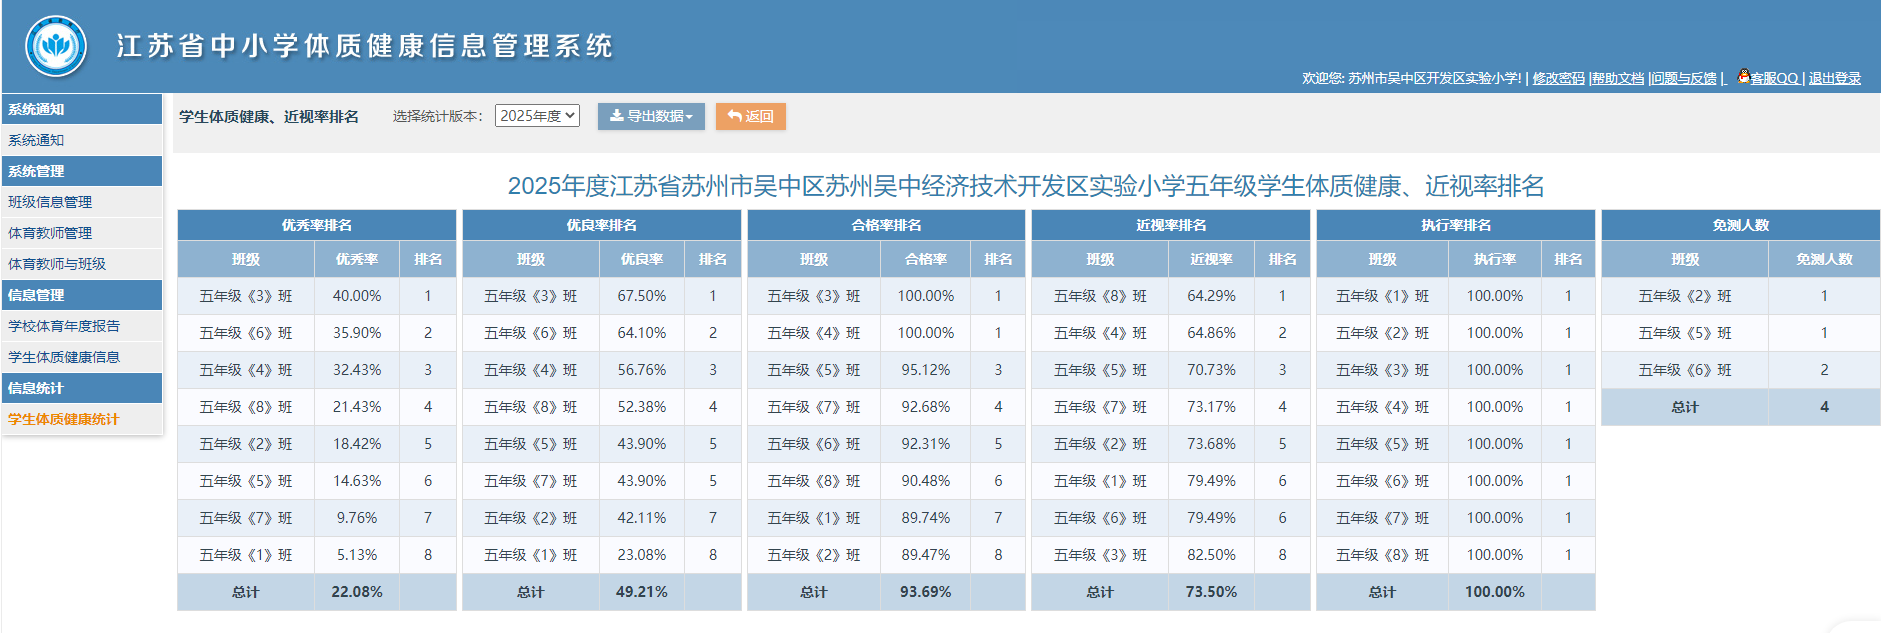This screenshot has width=1881, height=633.
Task: Open 体育教师与班级 sidebar entry
Action: 57,264
